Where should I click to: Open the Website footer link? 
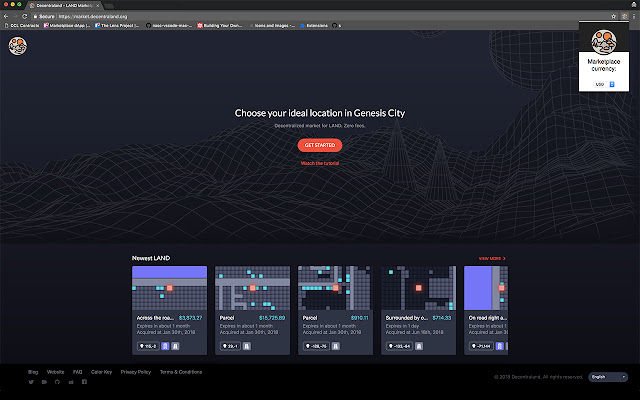[56, 372]
